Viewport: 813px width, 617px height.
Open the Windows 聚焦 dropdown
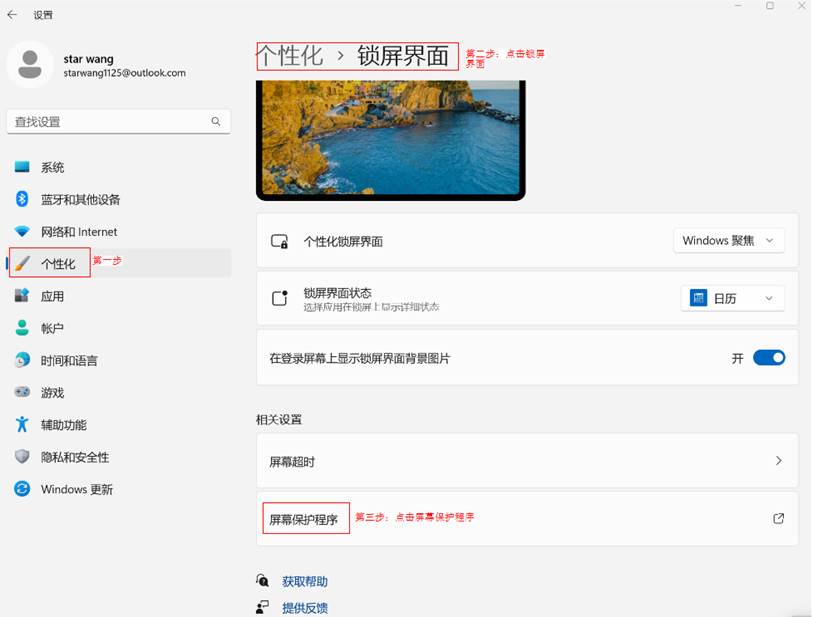[x=729, y=241]
